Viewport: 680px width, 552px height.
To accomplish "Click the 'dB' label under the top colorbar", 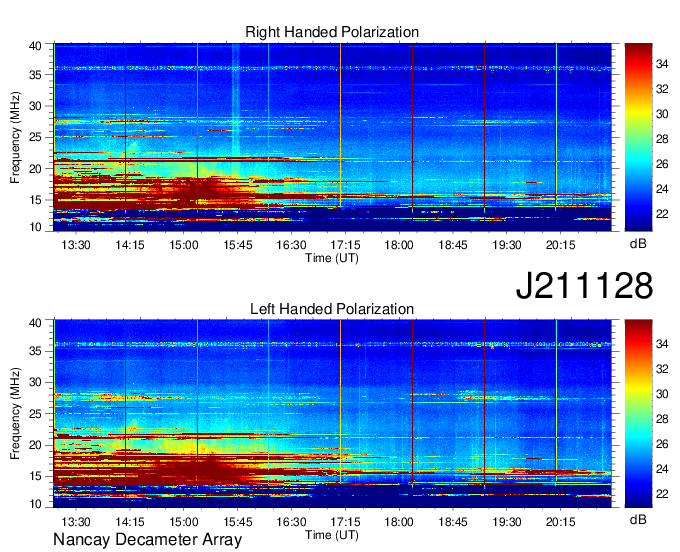I will [x=638, y=243].
